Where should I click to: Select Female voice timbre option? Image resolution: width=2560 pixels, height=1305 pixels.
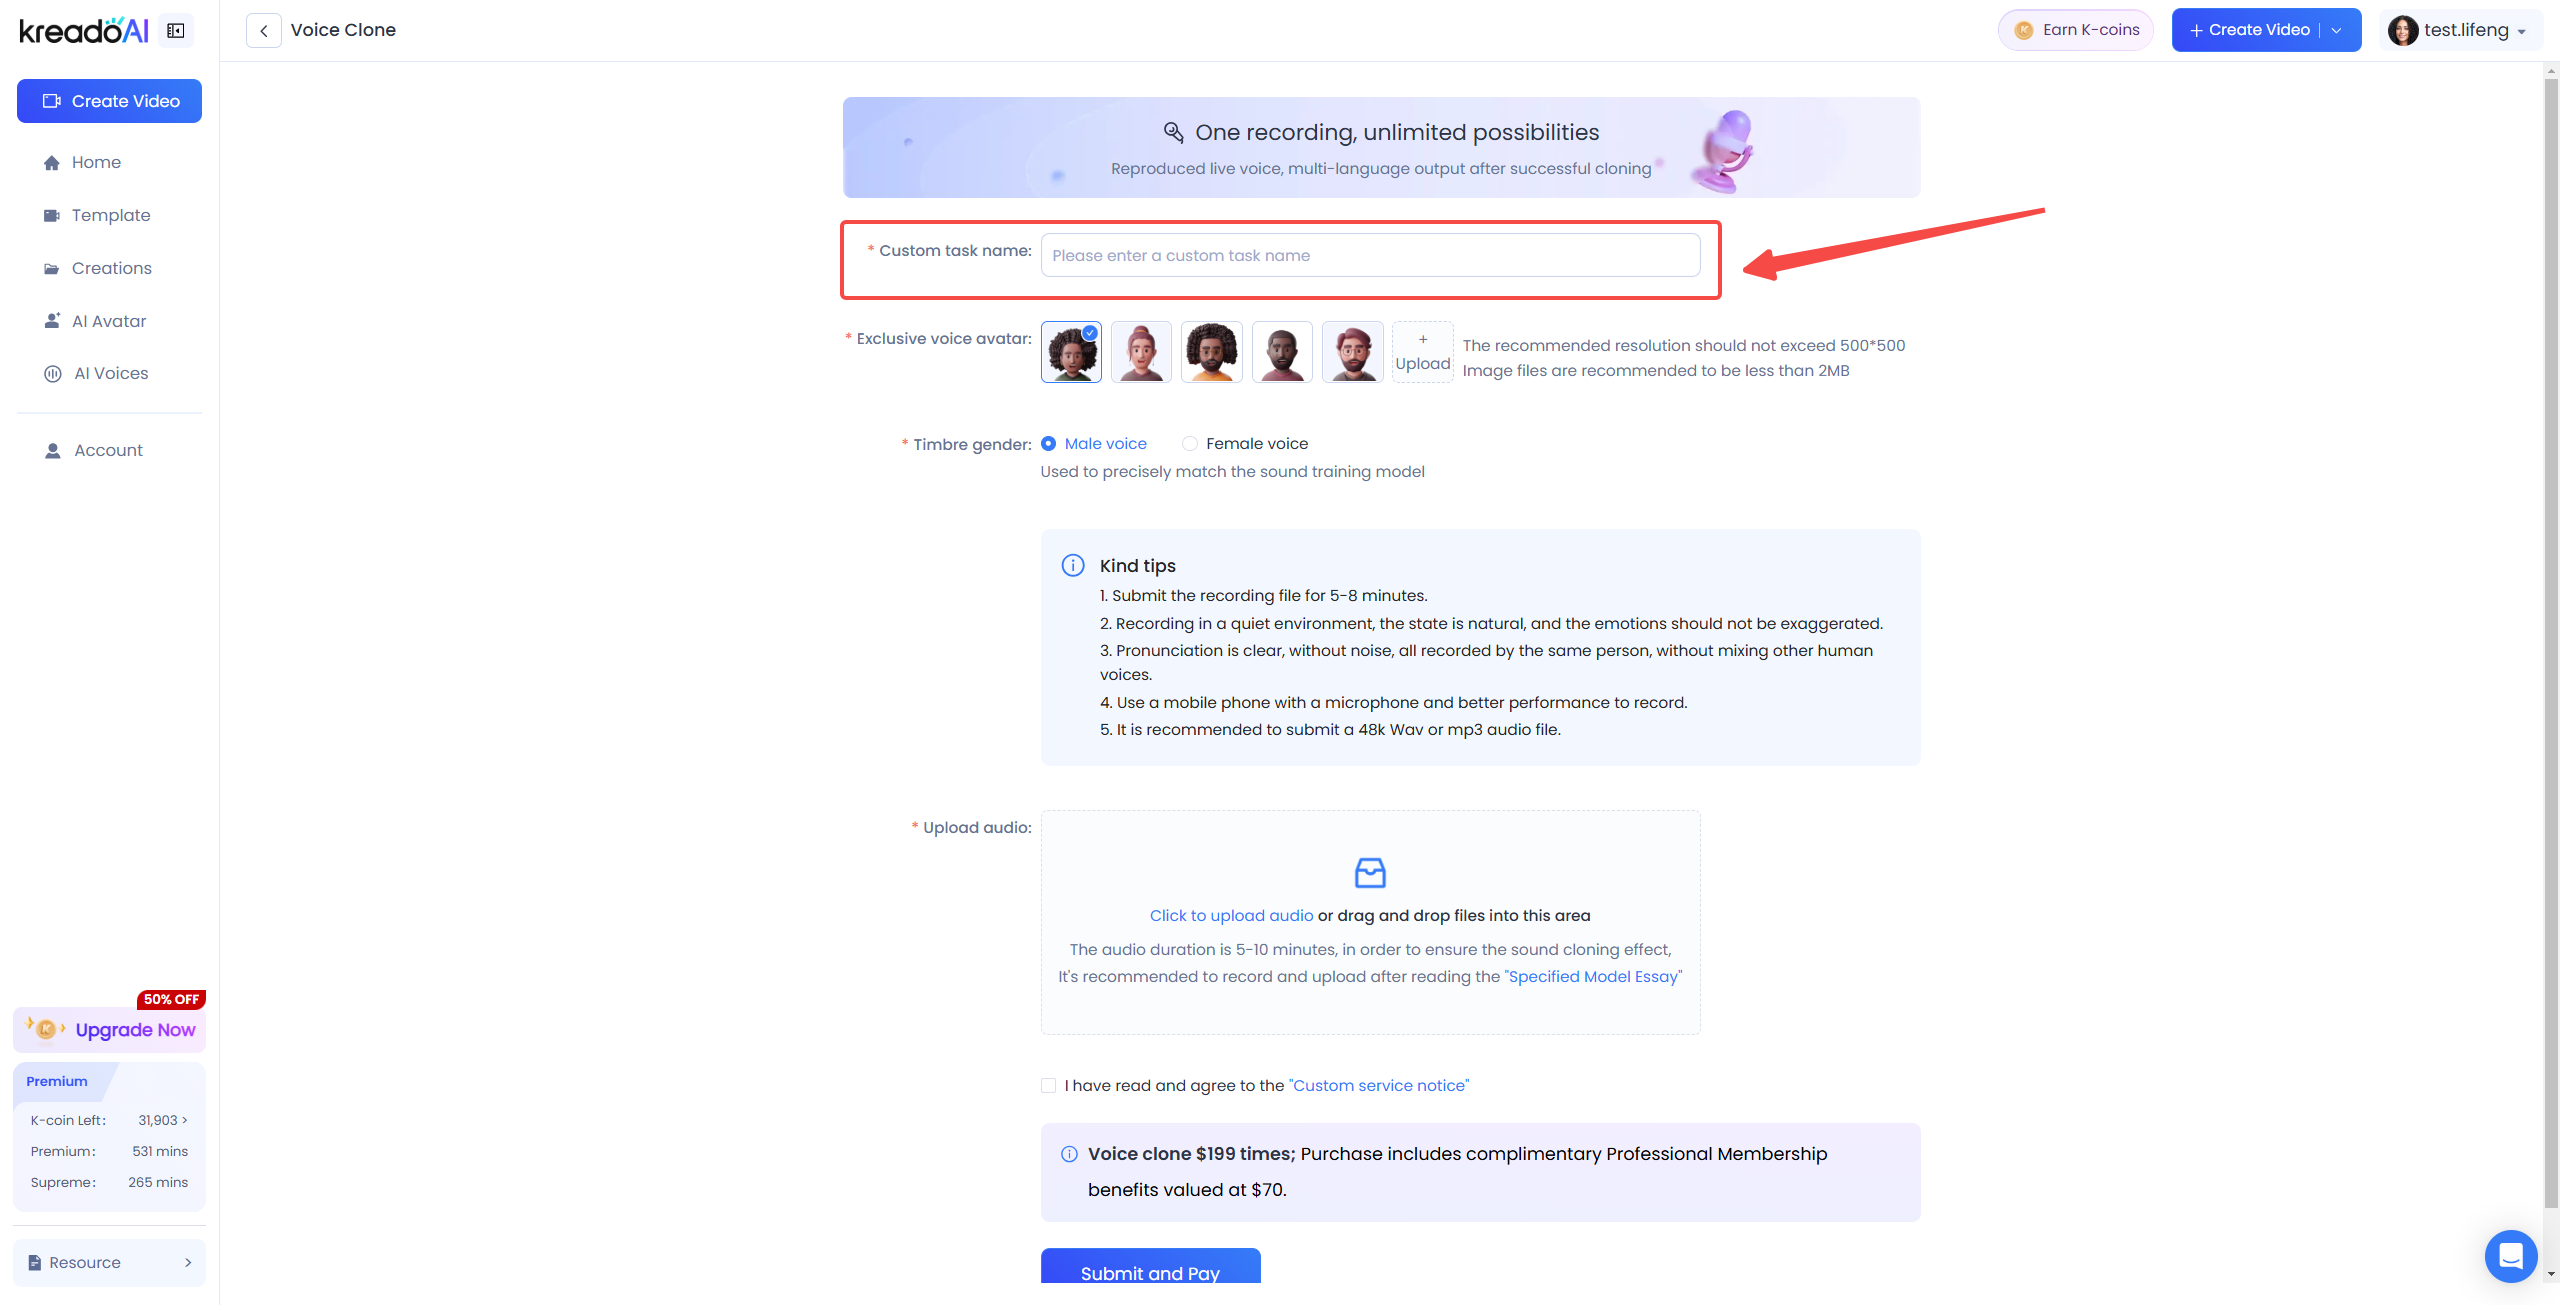click(x=1245, y=443)
